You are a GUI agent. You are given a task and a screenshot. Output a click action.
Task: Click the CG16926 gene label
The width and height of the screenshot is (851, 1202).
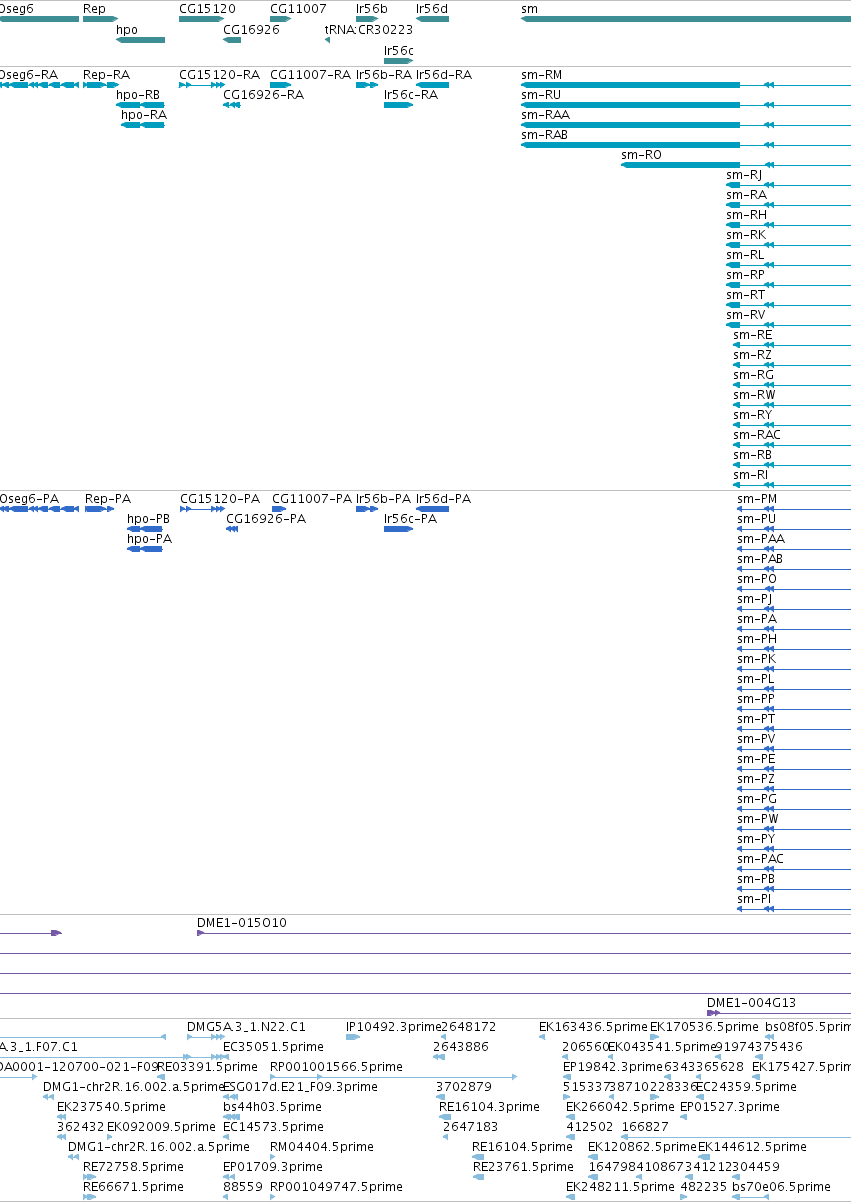[251, 30]
